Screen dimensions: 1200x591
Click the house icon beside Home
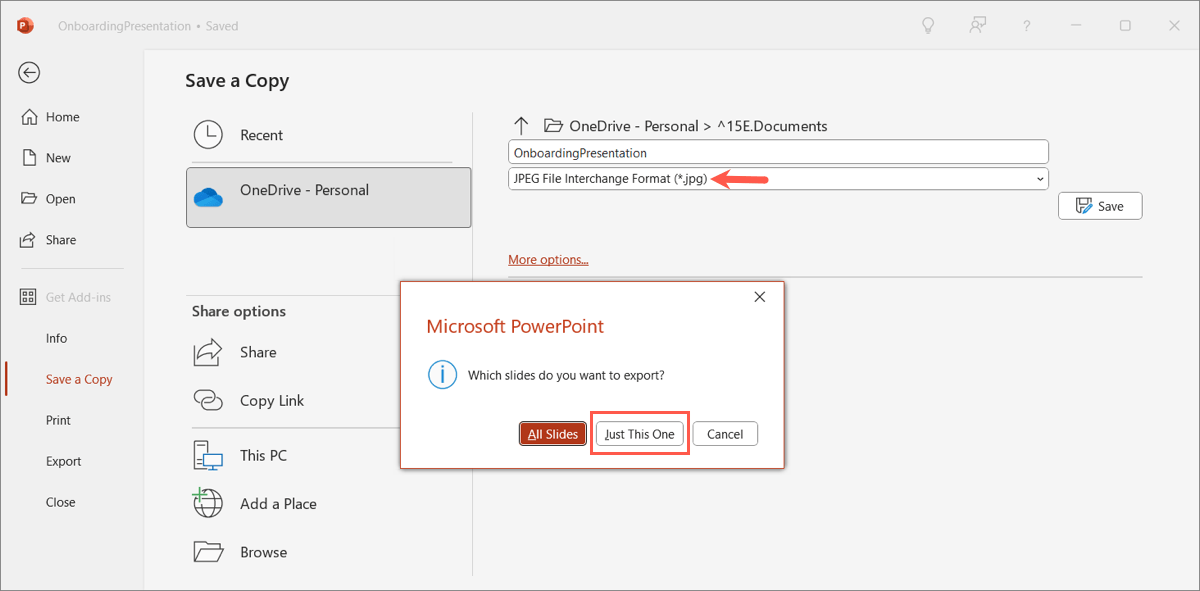click(29, 117)
